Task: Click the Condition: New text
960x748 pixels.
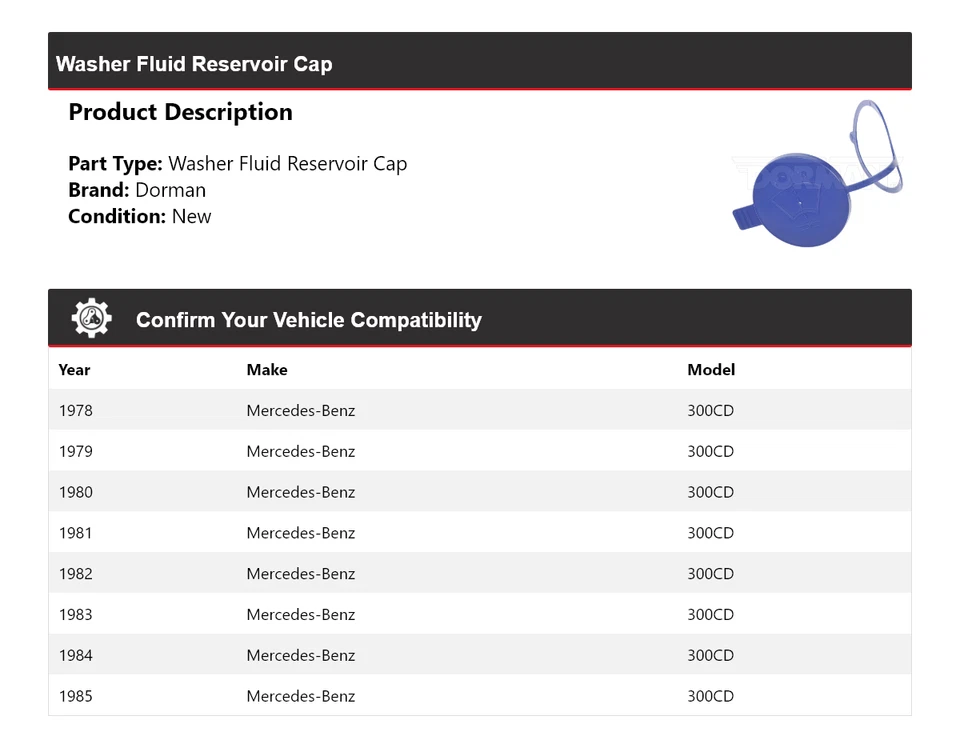Action: (x=140, y=216)
